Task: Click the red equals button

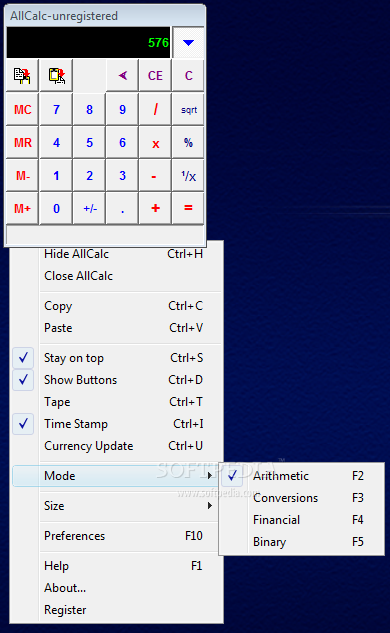Action: pyautogui.click(x=188, y=209)
